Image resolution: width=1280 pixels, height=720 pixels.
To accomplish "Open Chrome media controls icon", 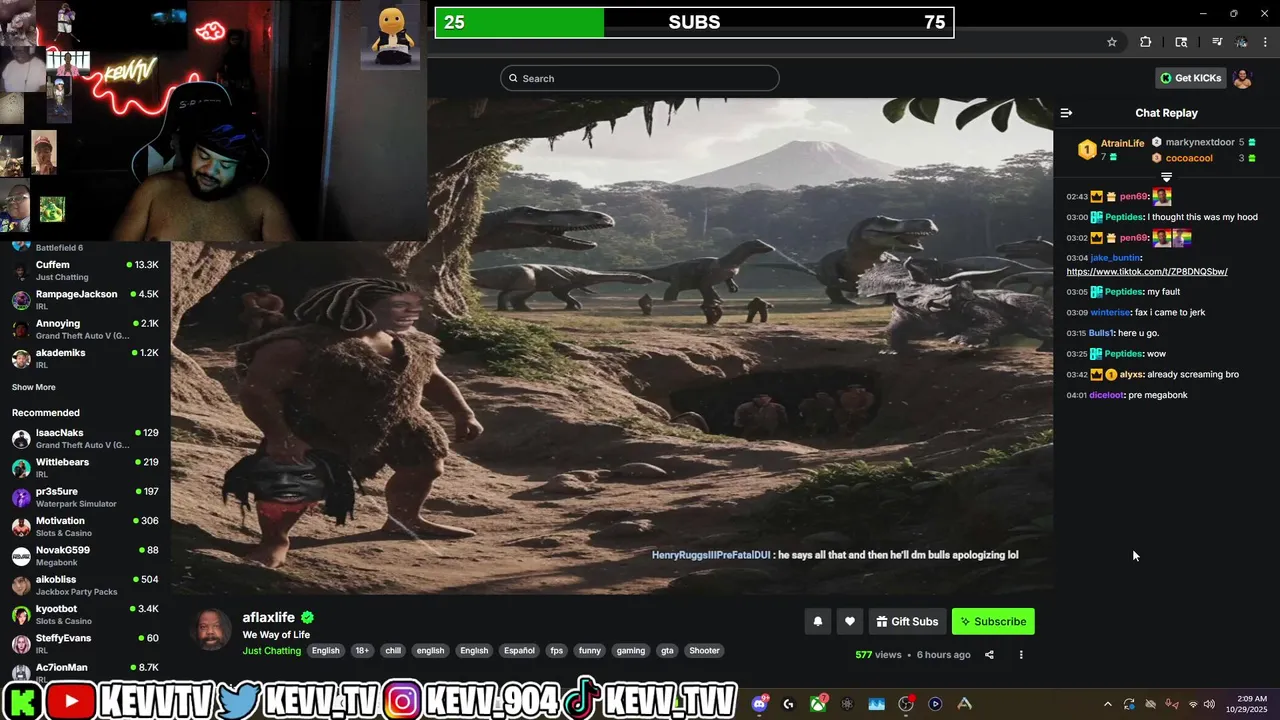I will 1217,42.
